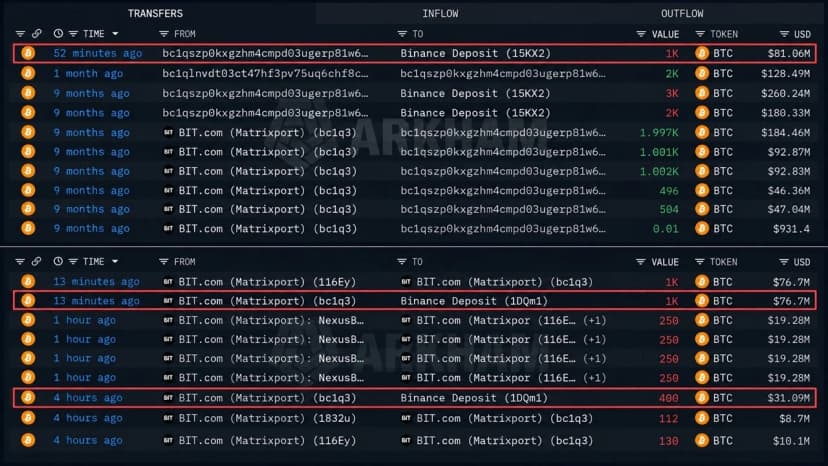The image size is (828, 466).
Task: Open '9 months ago' link in the $260.24M row
Action: click(91, 94)
